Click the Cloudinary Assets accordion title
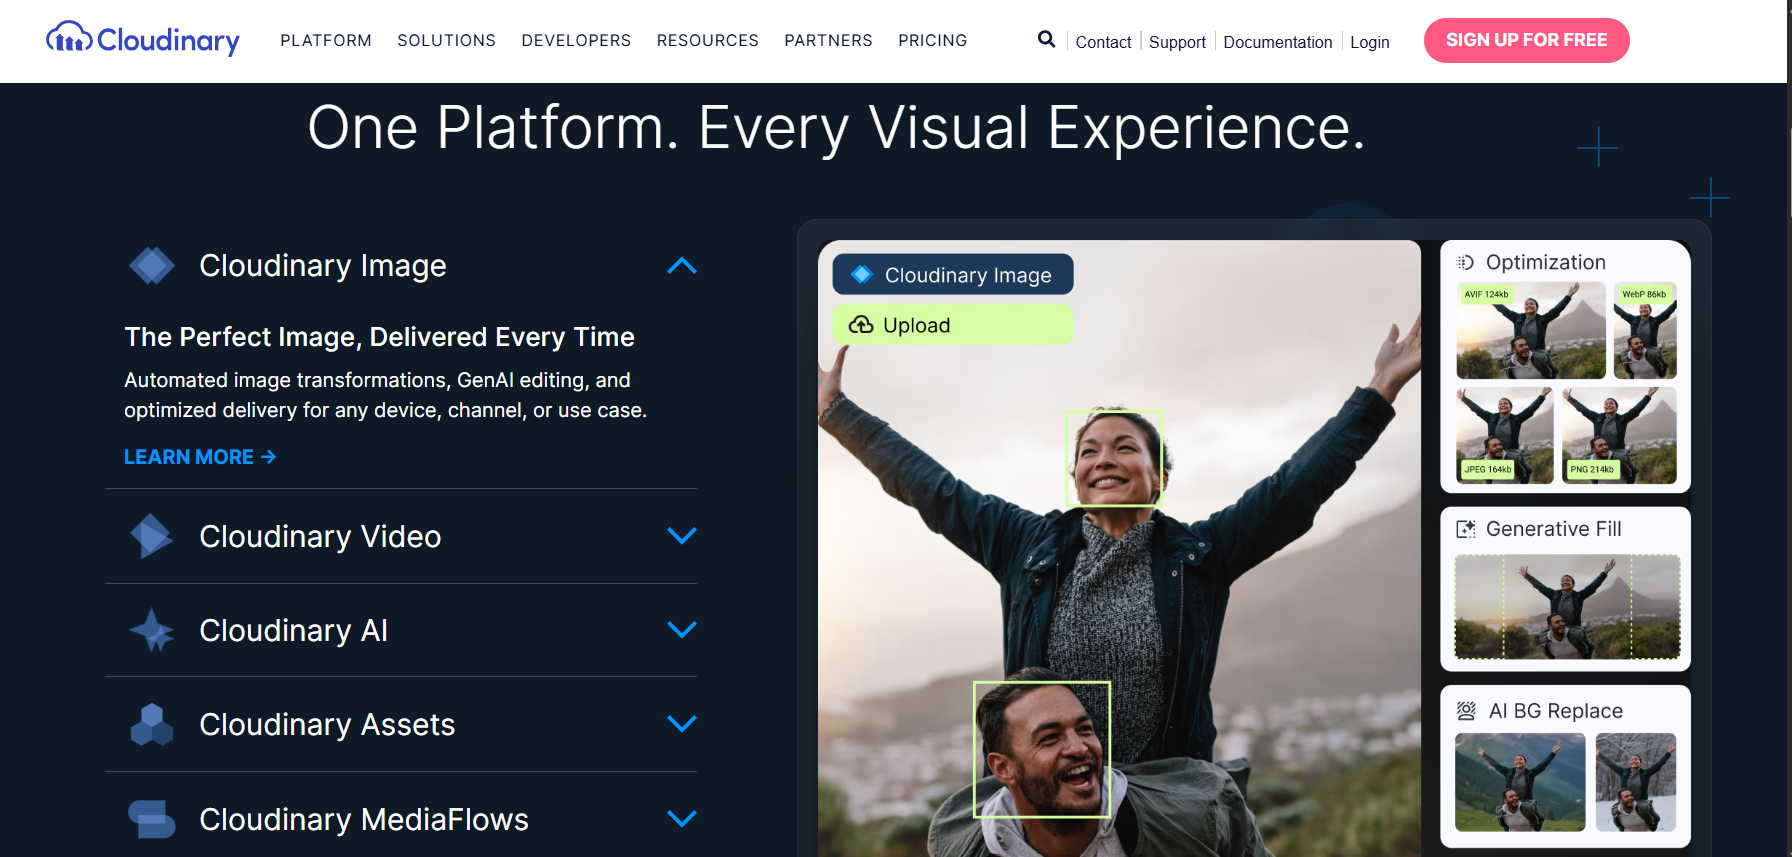The image size is (1792, 857). [327, 725]
